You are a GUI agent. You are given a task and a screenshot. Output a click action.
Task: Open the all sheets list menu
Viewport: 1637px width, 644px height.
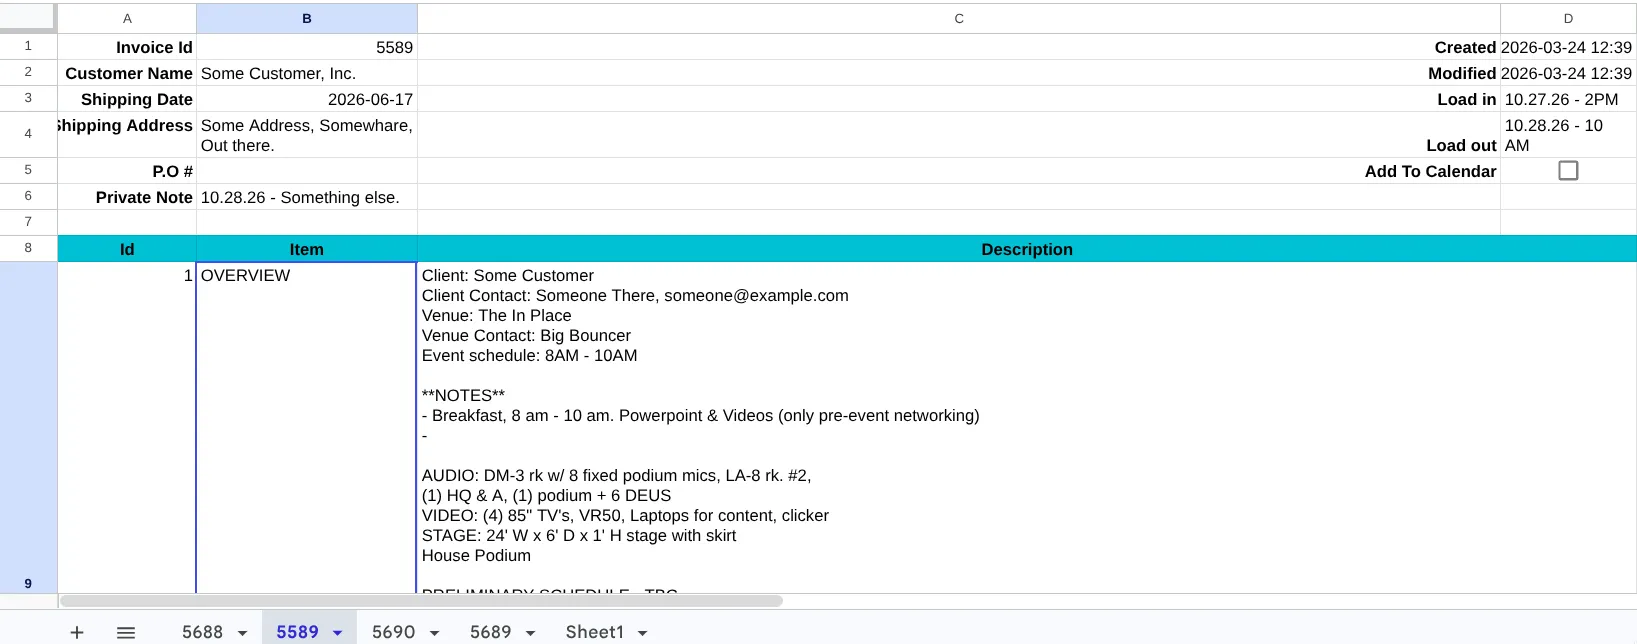coord(126,632)
